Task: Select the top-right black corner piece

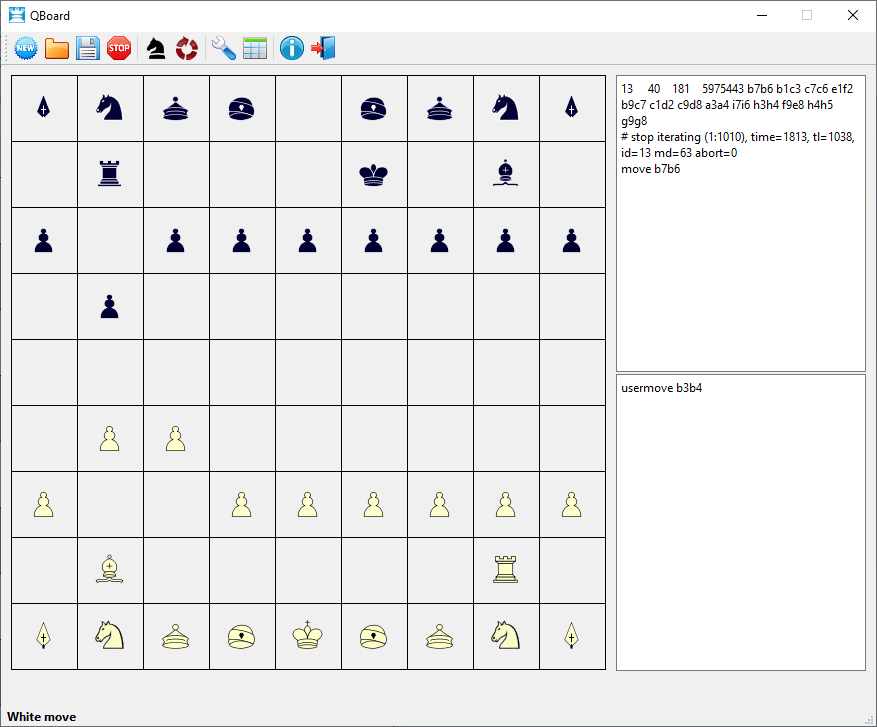Action: [x=572, y=108]
